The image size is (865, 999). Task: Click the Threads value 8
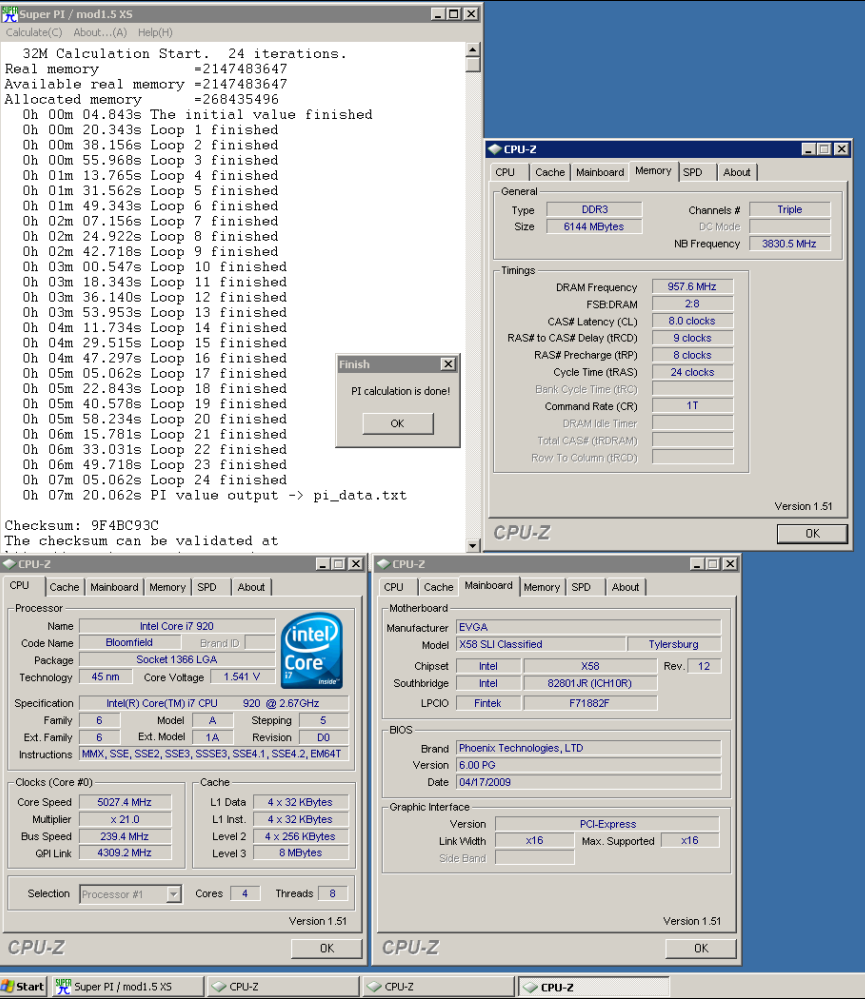point(332,894)
